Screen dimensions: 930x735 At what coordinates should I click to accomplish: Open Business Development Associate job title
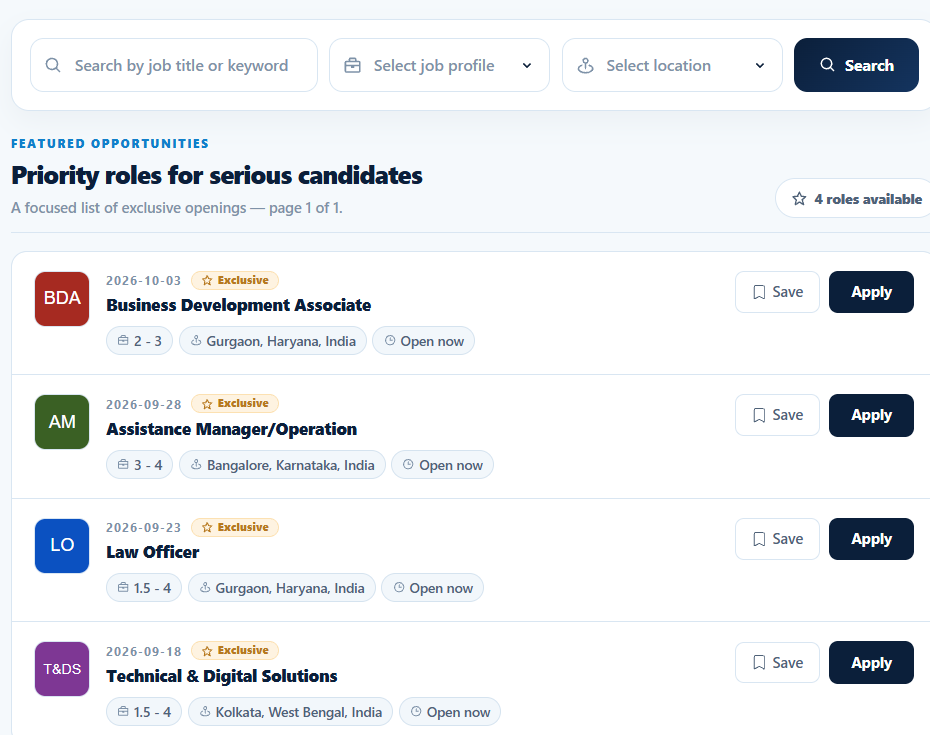tap(238, 305)
